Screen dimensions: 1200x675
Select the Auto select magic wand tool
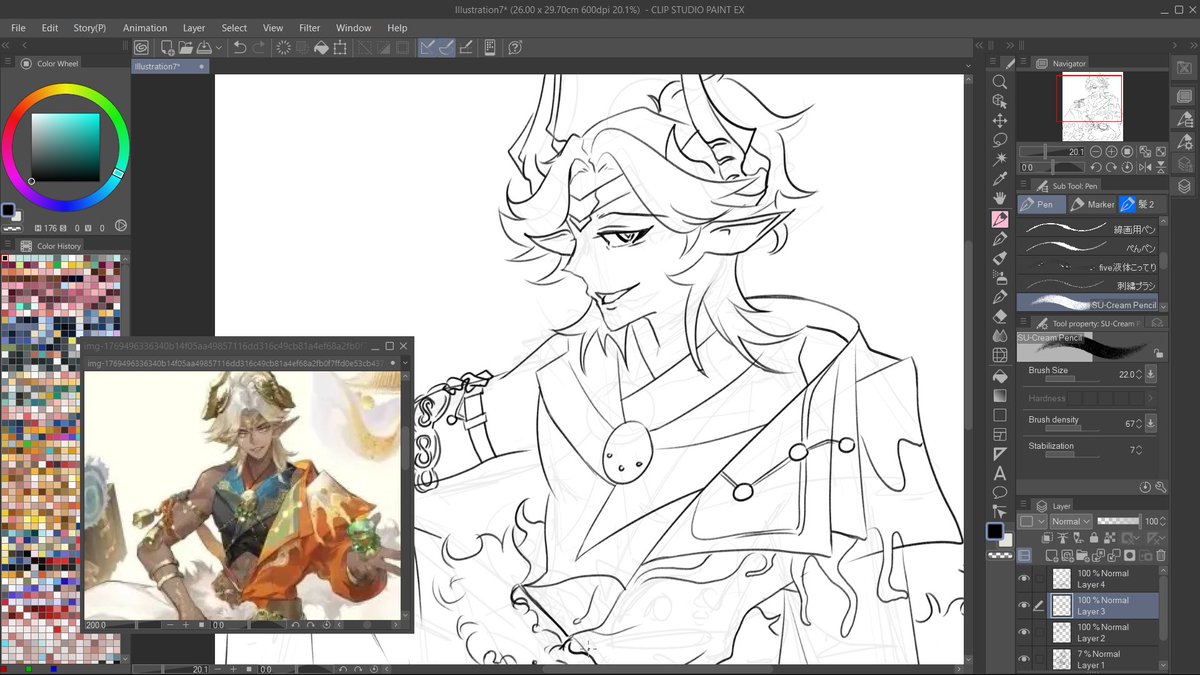tap(999, 160)
